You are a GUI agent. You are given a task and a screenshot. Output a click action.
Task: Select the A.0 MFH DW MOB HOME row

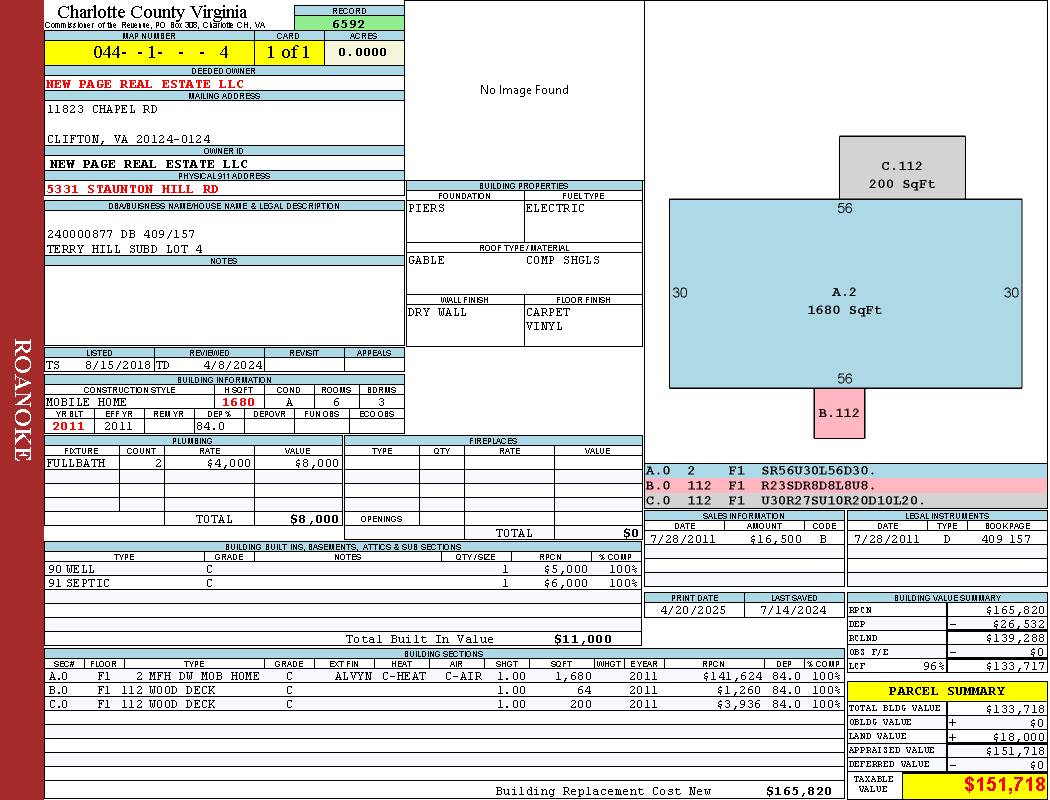[440, 676]
